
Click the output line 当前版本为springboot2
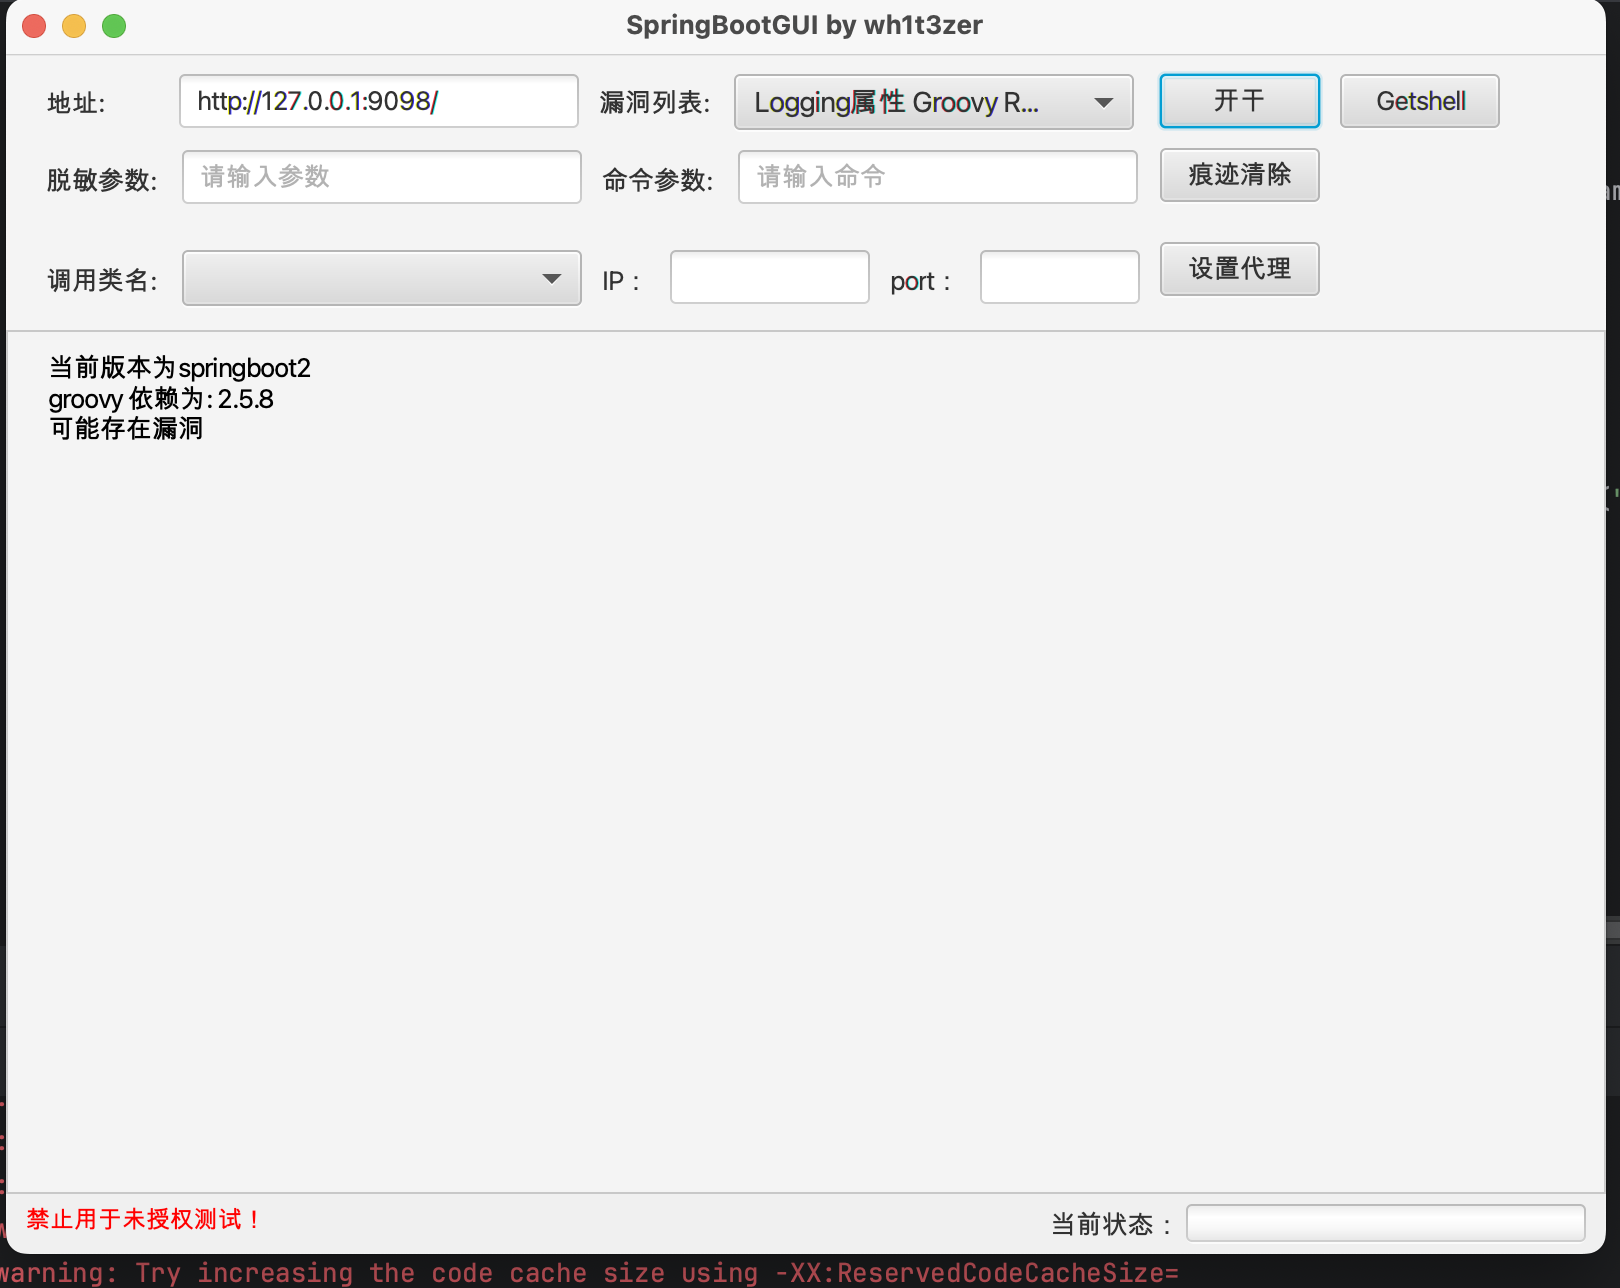click(x=180, y=368)
